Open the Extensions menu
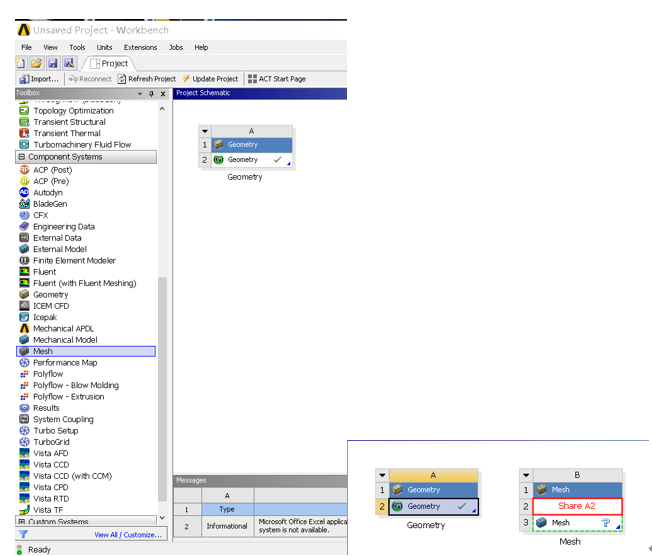This screenshot has width=652, height=556. (140, 47)
